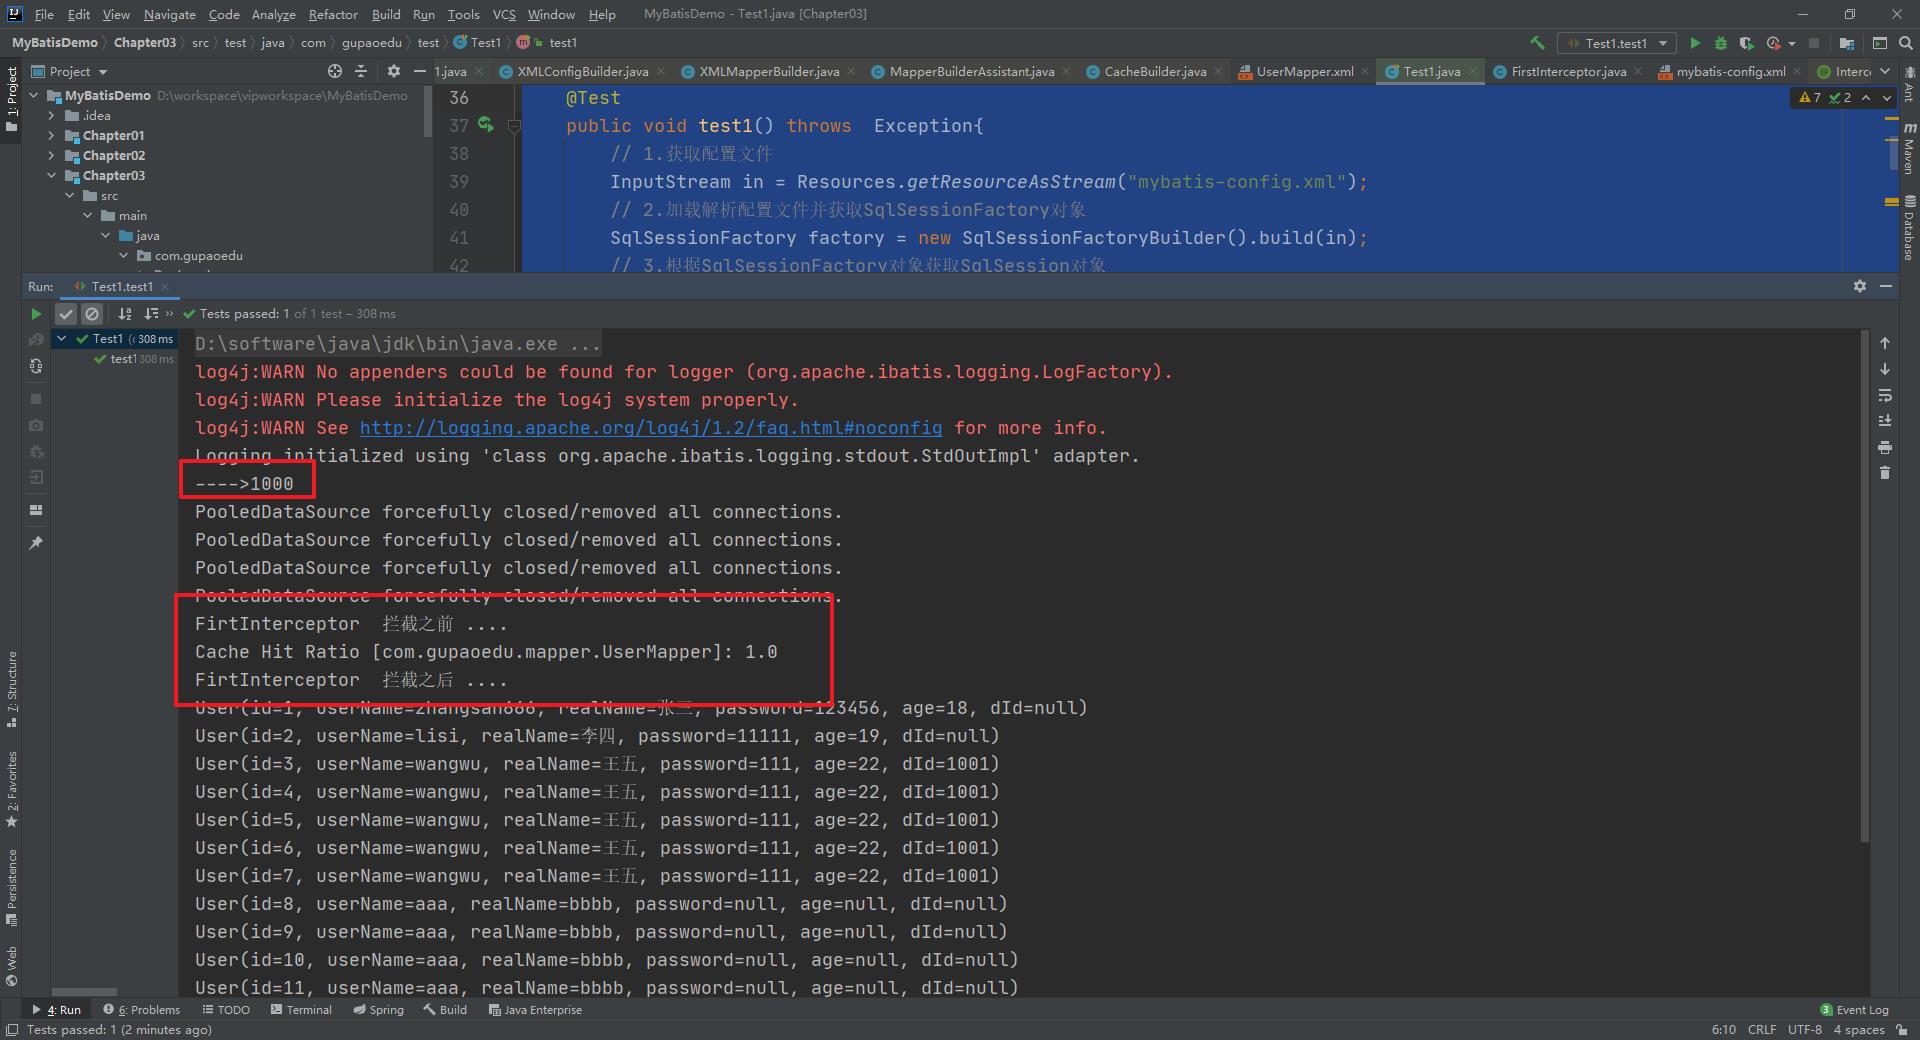Open Project Structure from the top toolbar
The height and width of the screenshot is (1040, 1920).
pyautogui.click(x=1847, y=43)
